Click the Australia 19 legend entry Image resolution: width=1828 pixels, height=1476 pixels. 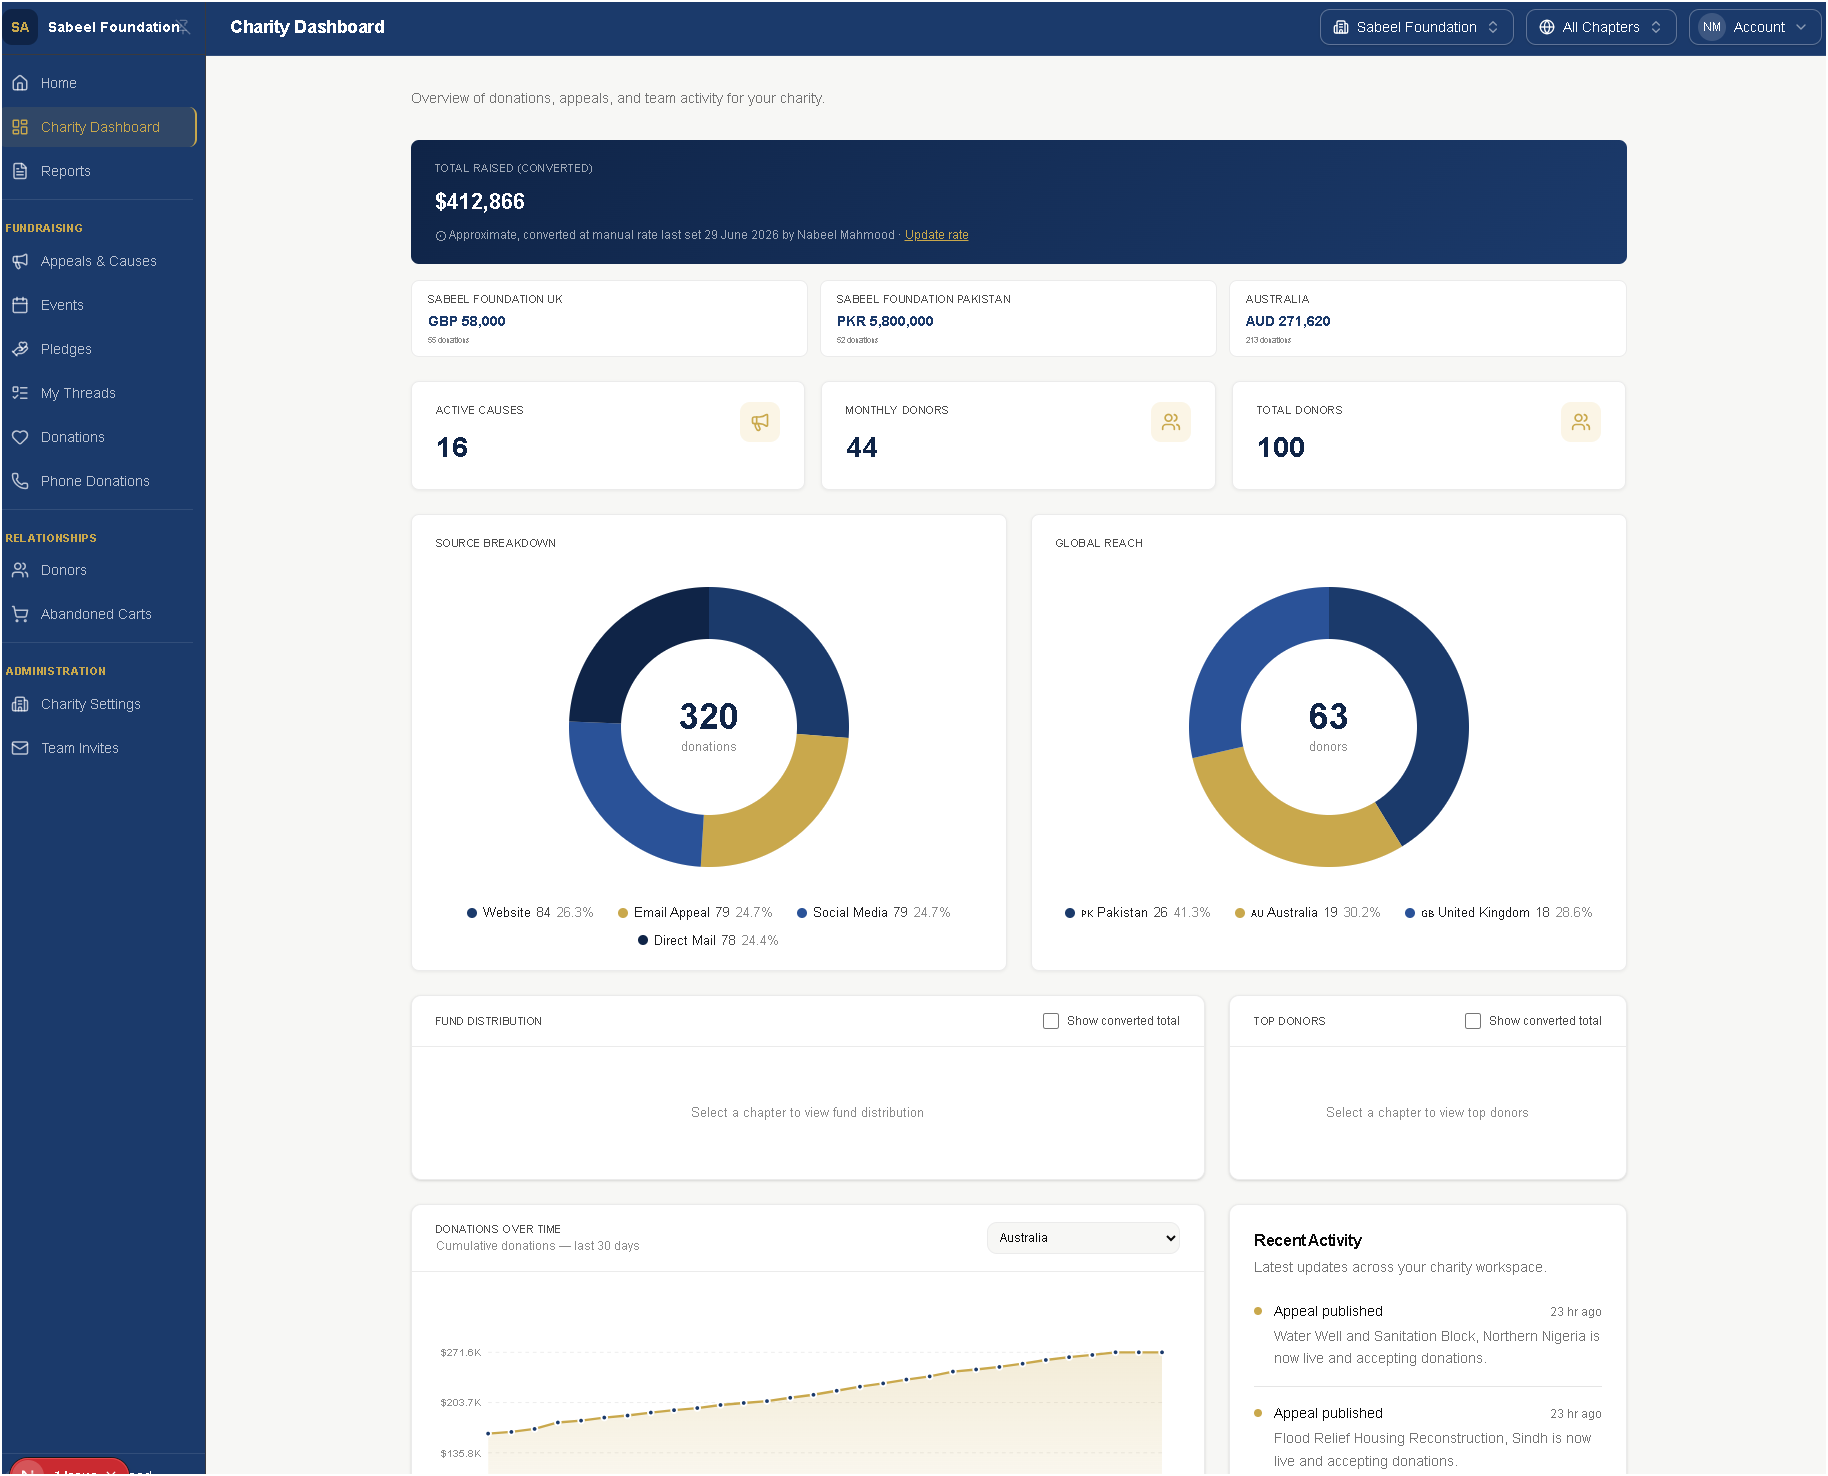[1308, 913]
